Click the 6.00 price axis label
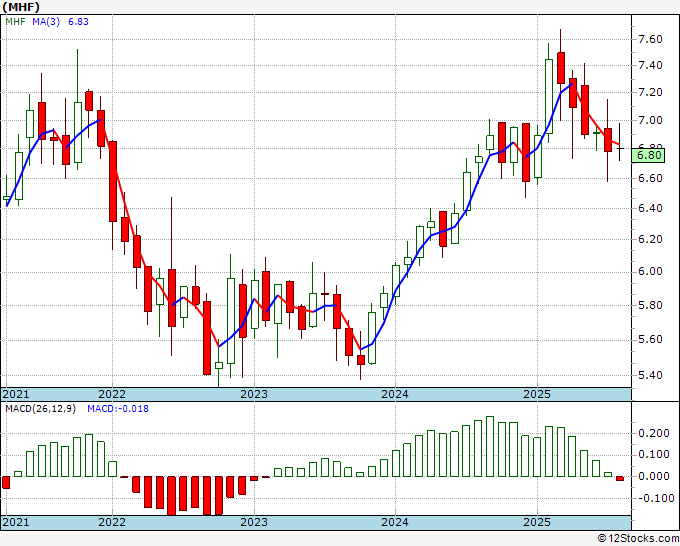680x546 pixels. click(x=650, y=271)
